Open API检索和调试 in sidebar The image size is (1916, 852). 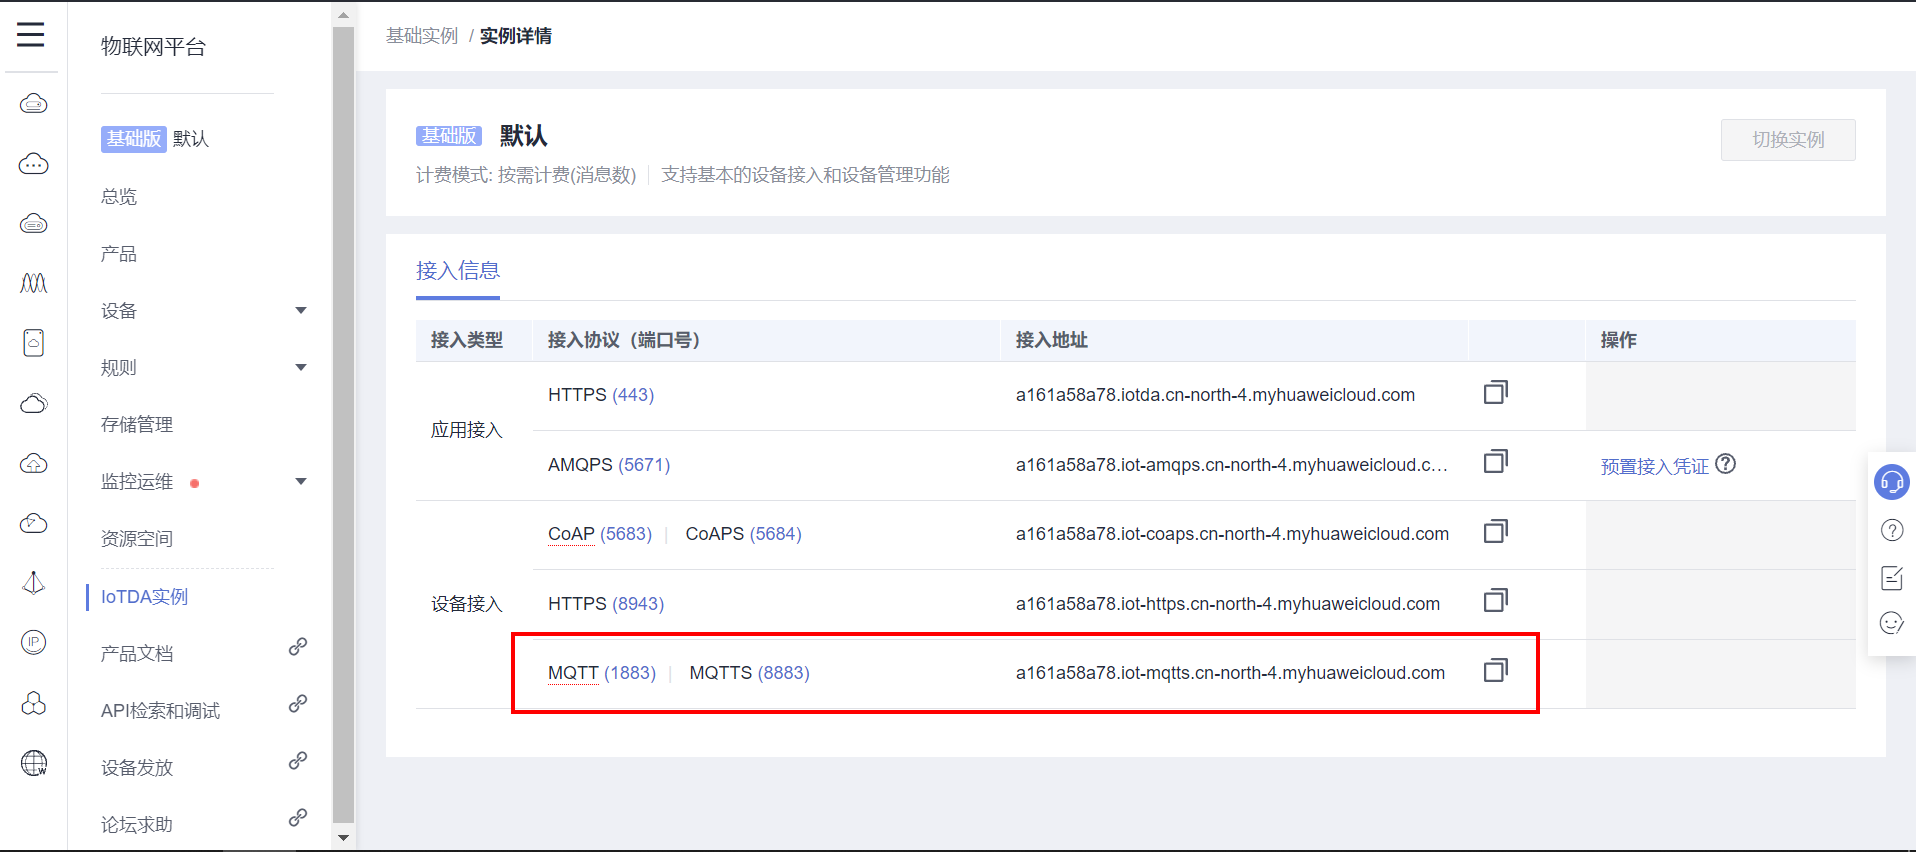pyautogui.click(x=161, y=711)
